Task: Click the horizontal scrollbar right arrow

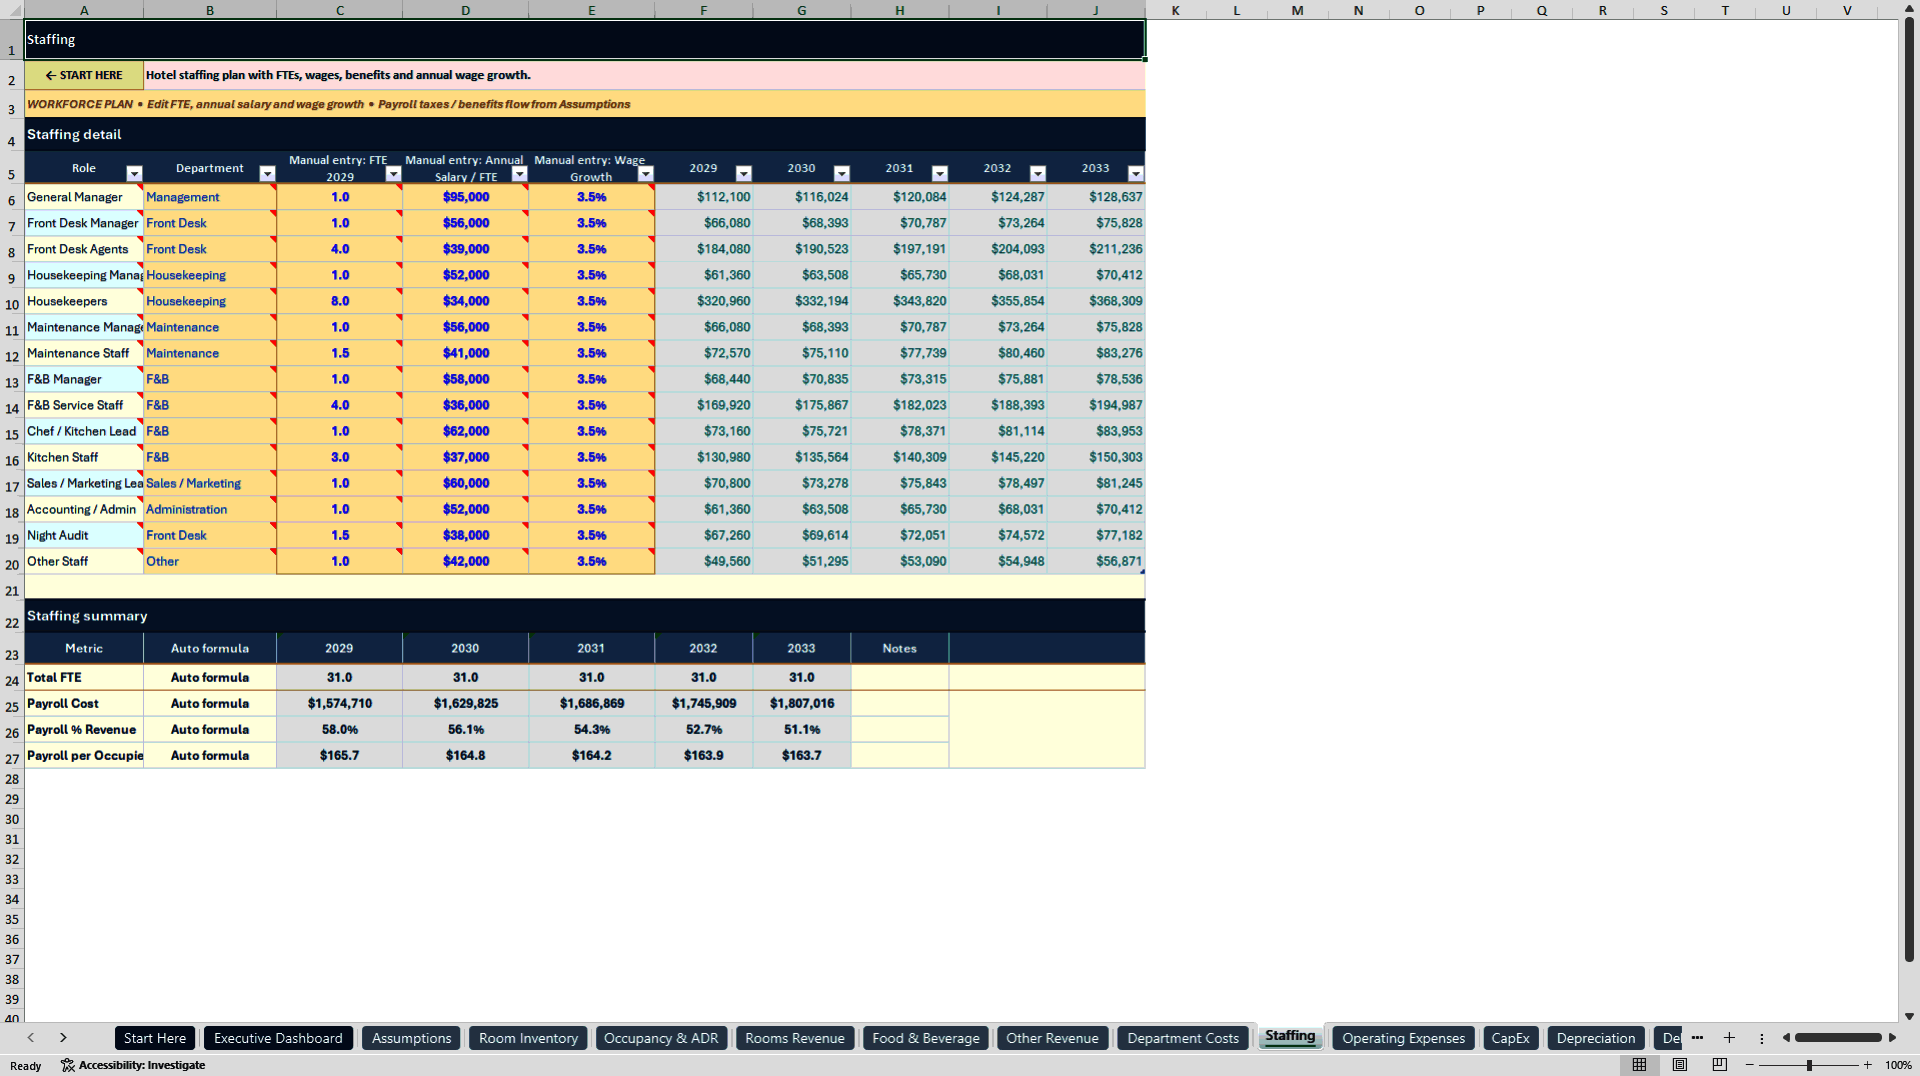Action: click(1892, 1038)
